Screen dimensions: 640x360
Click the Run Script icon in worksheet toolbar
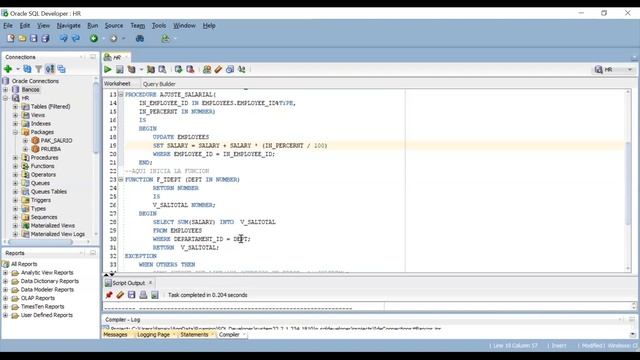pyautogui.click(x=119, y=69)
